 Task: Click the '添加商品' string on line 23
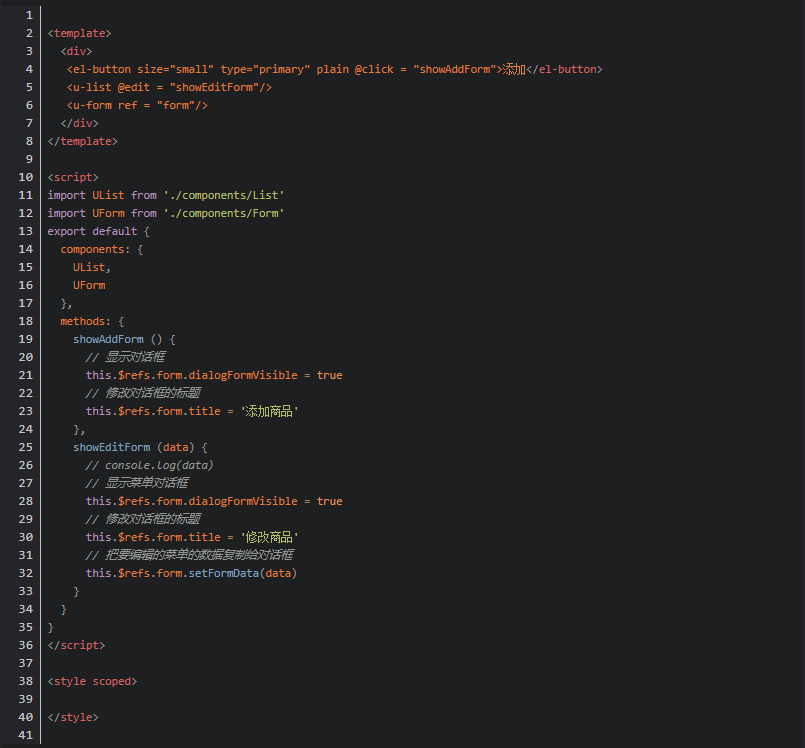[x=269, y=411]
